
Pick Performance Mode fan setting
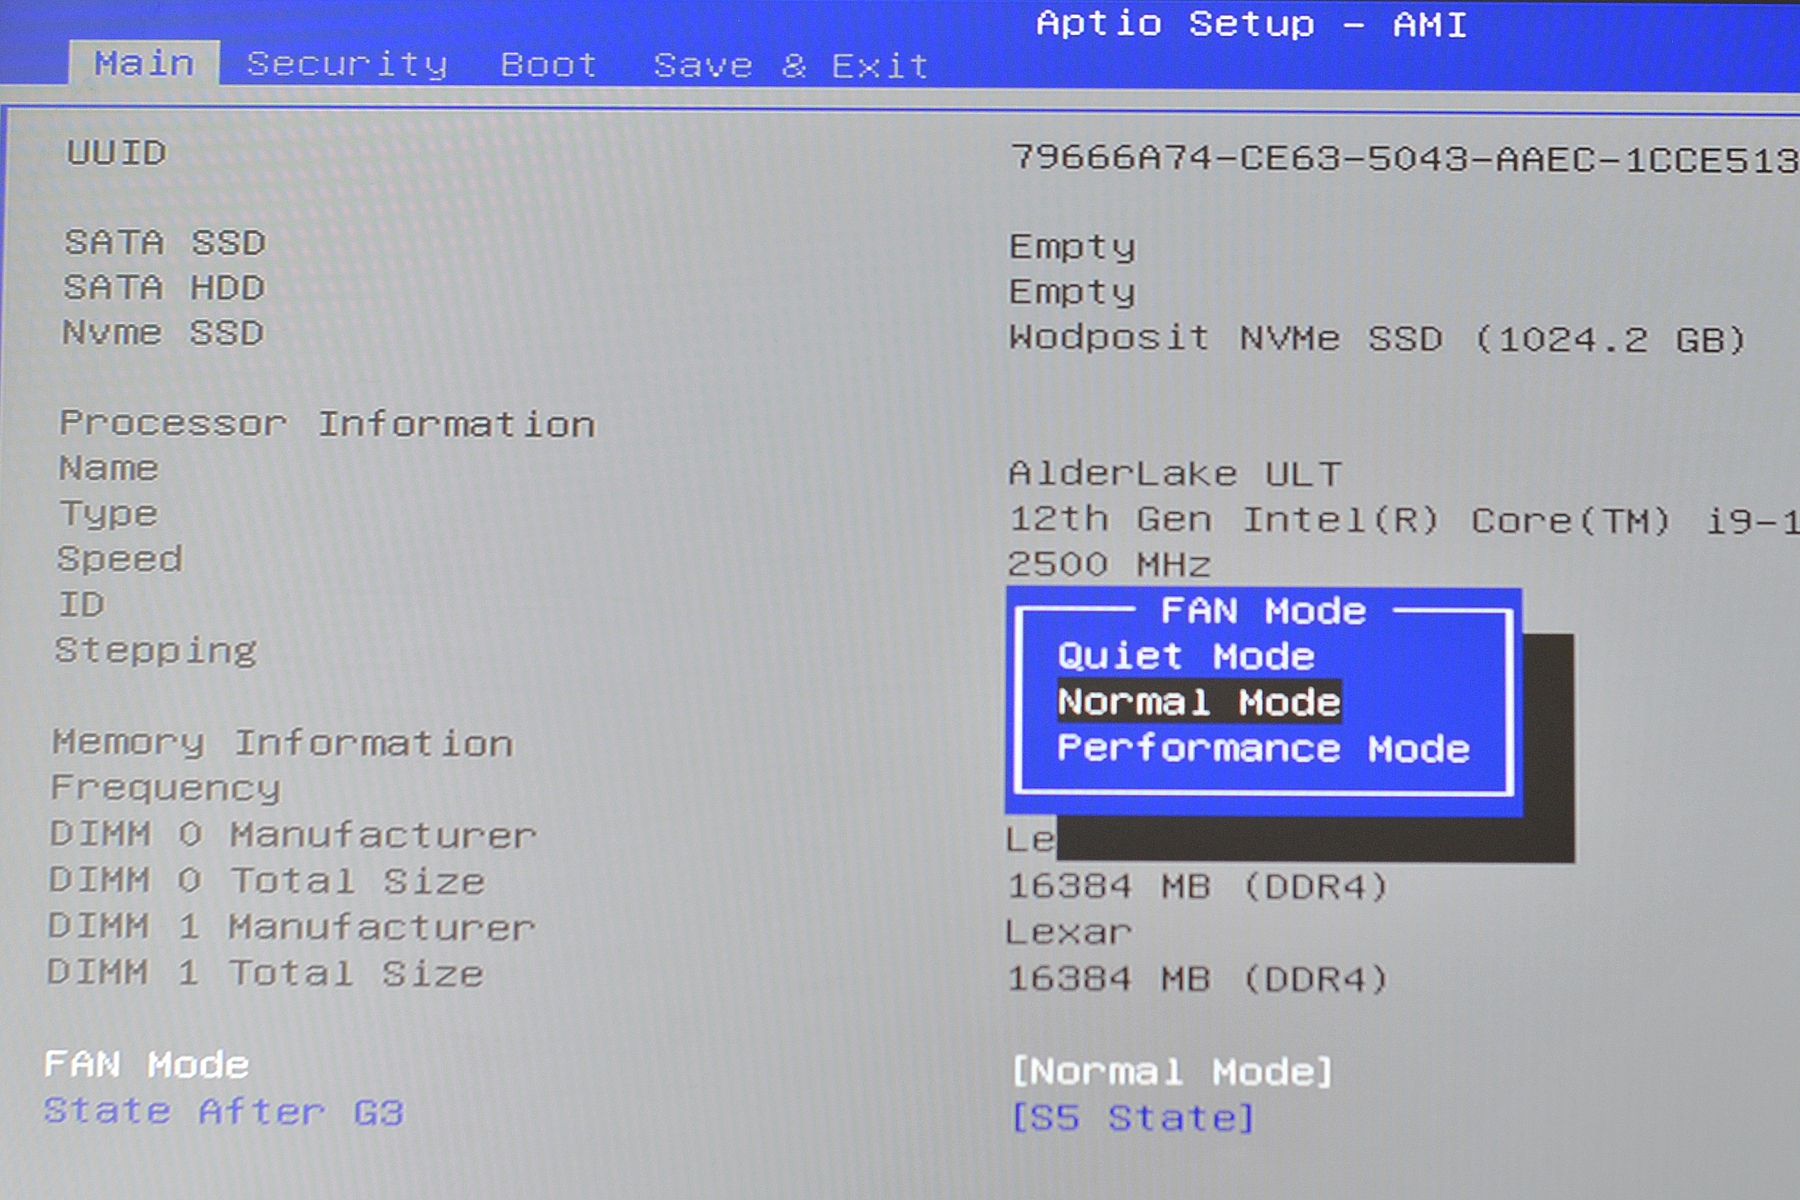click(1263, 748)
